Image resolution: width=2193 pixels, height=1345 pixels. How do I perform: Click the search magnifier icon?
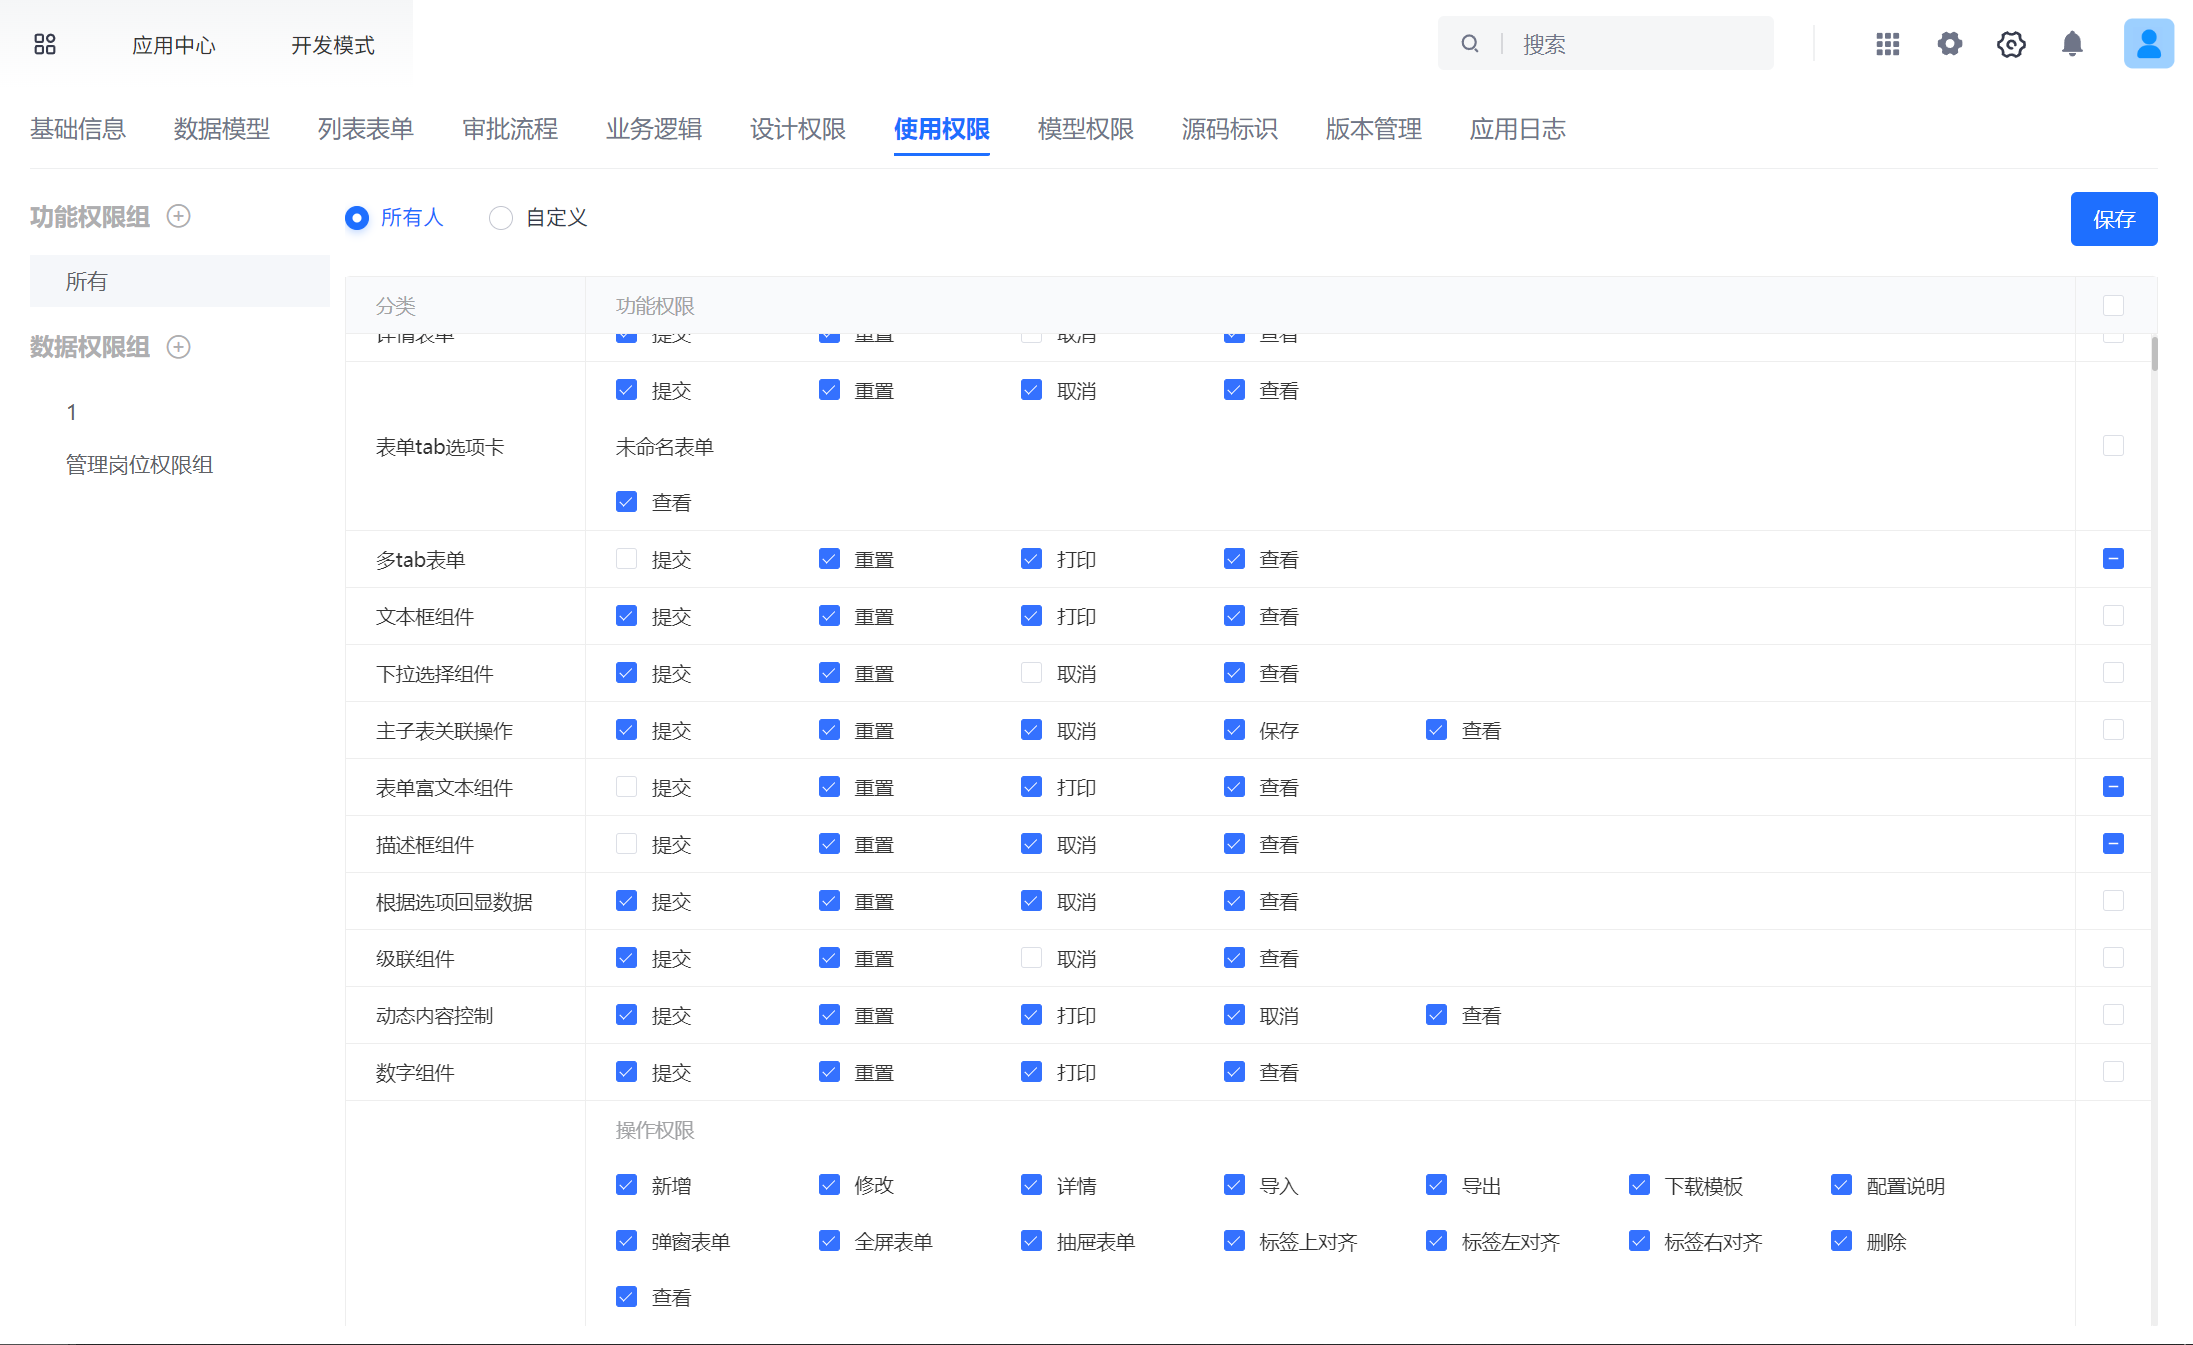click(x=1470, y=43)
